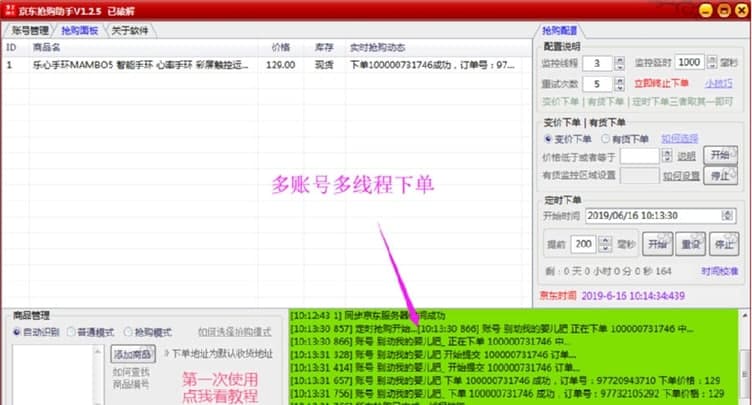
Task: Increase the price threshold with up arrow
Action: coord(667,153)
